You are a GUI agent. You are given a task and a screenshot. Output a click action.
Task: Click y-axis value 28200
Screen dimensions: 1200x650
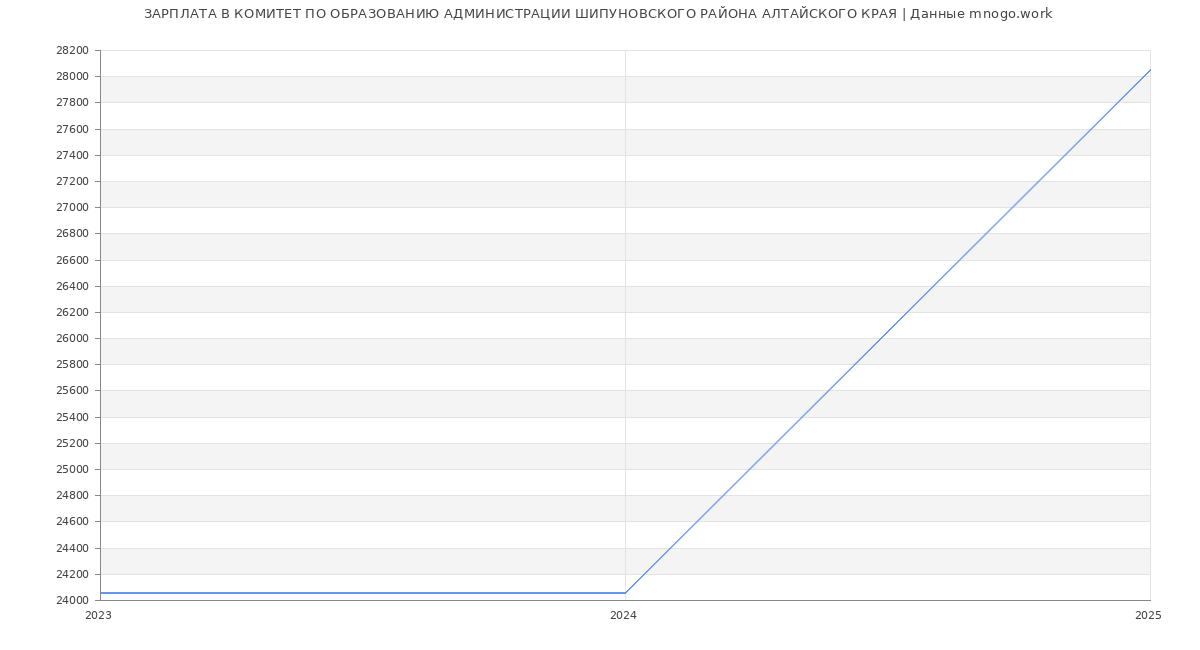pyautogui.click(x=72, y=50)
